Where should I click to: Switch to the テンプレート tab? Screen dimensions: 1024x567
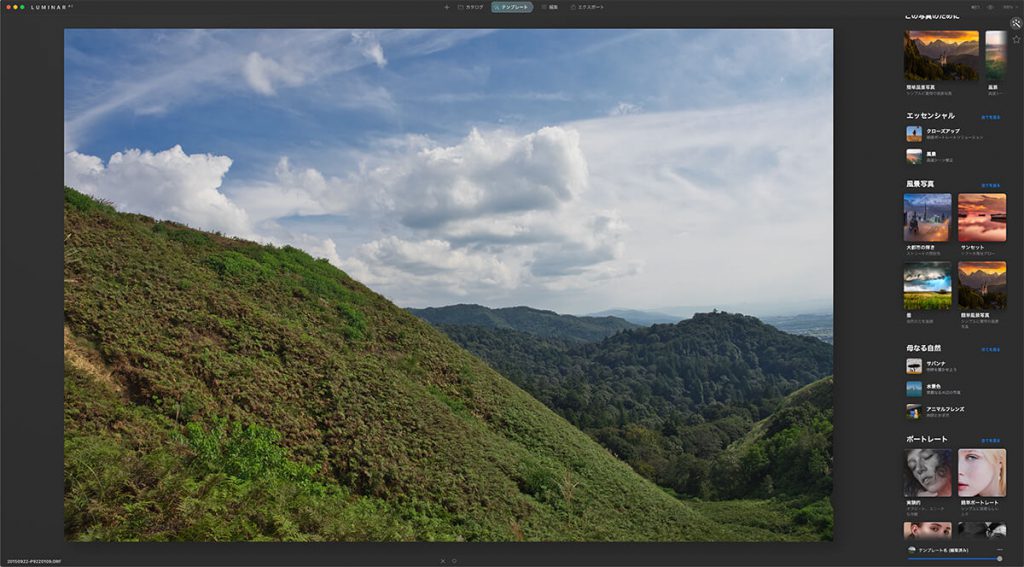click(512, 7)
